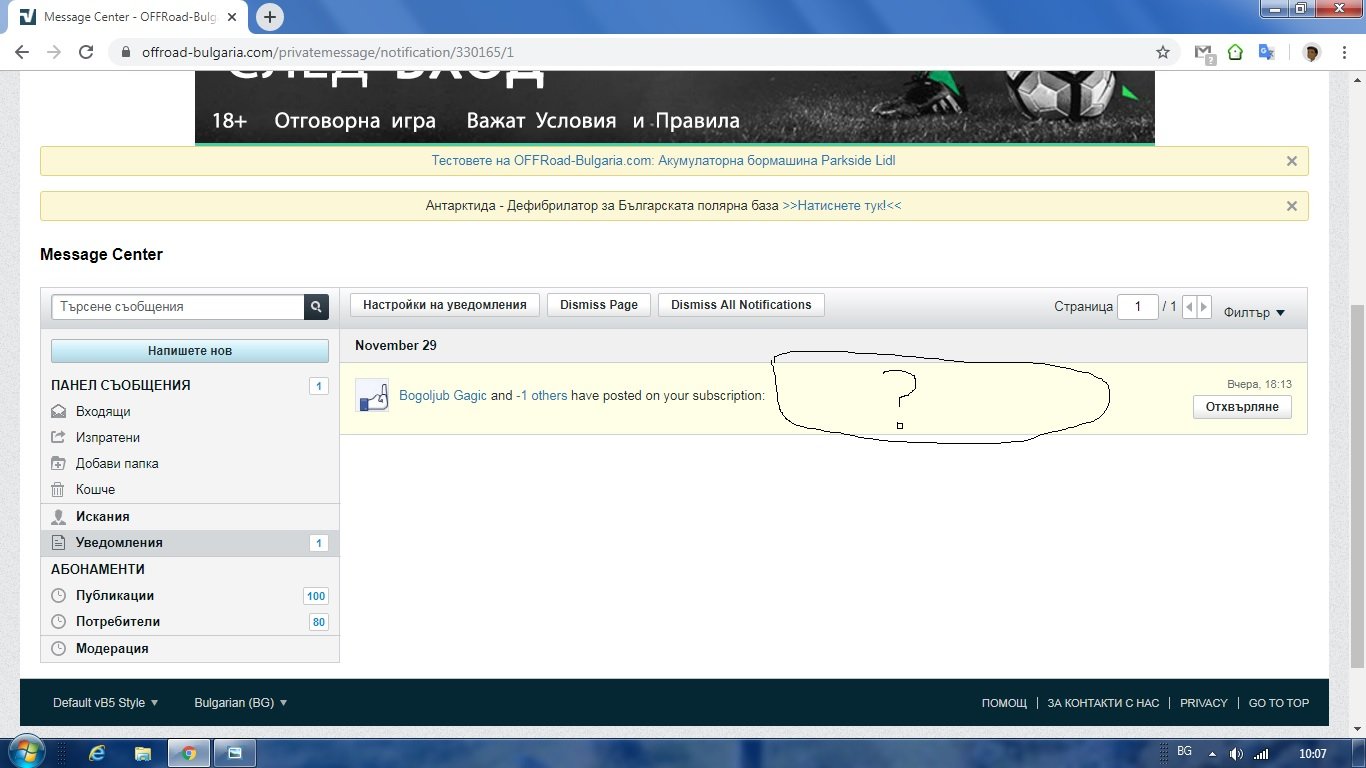Bookmark this page with the star icon
This screenshot has height=768, width=1366.
click(x=1162, y=52)
